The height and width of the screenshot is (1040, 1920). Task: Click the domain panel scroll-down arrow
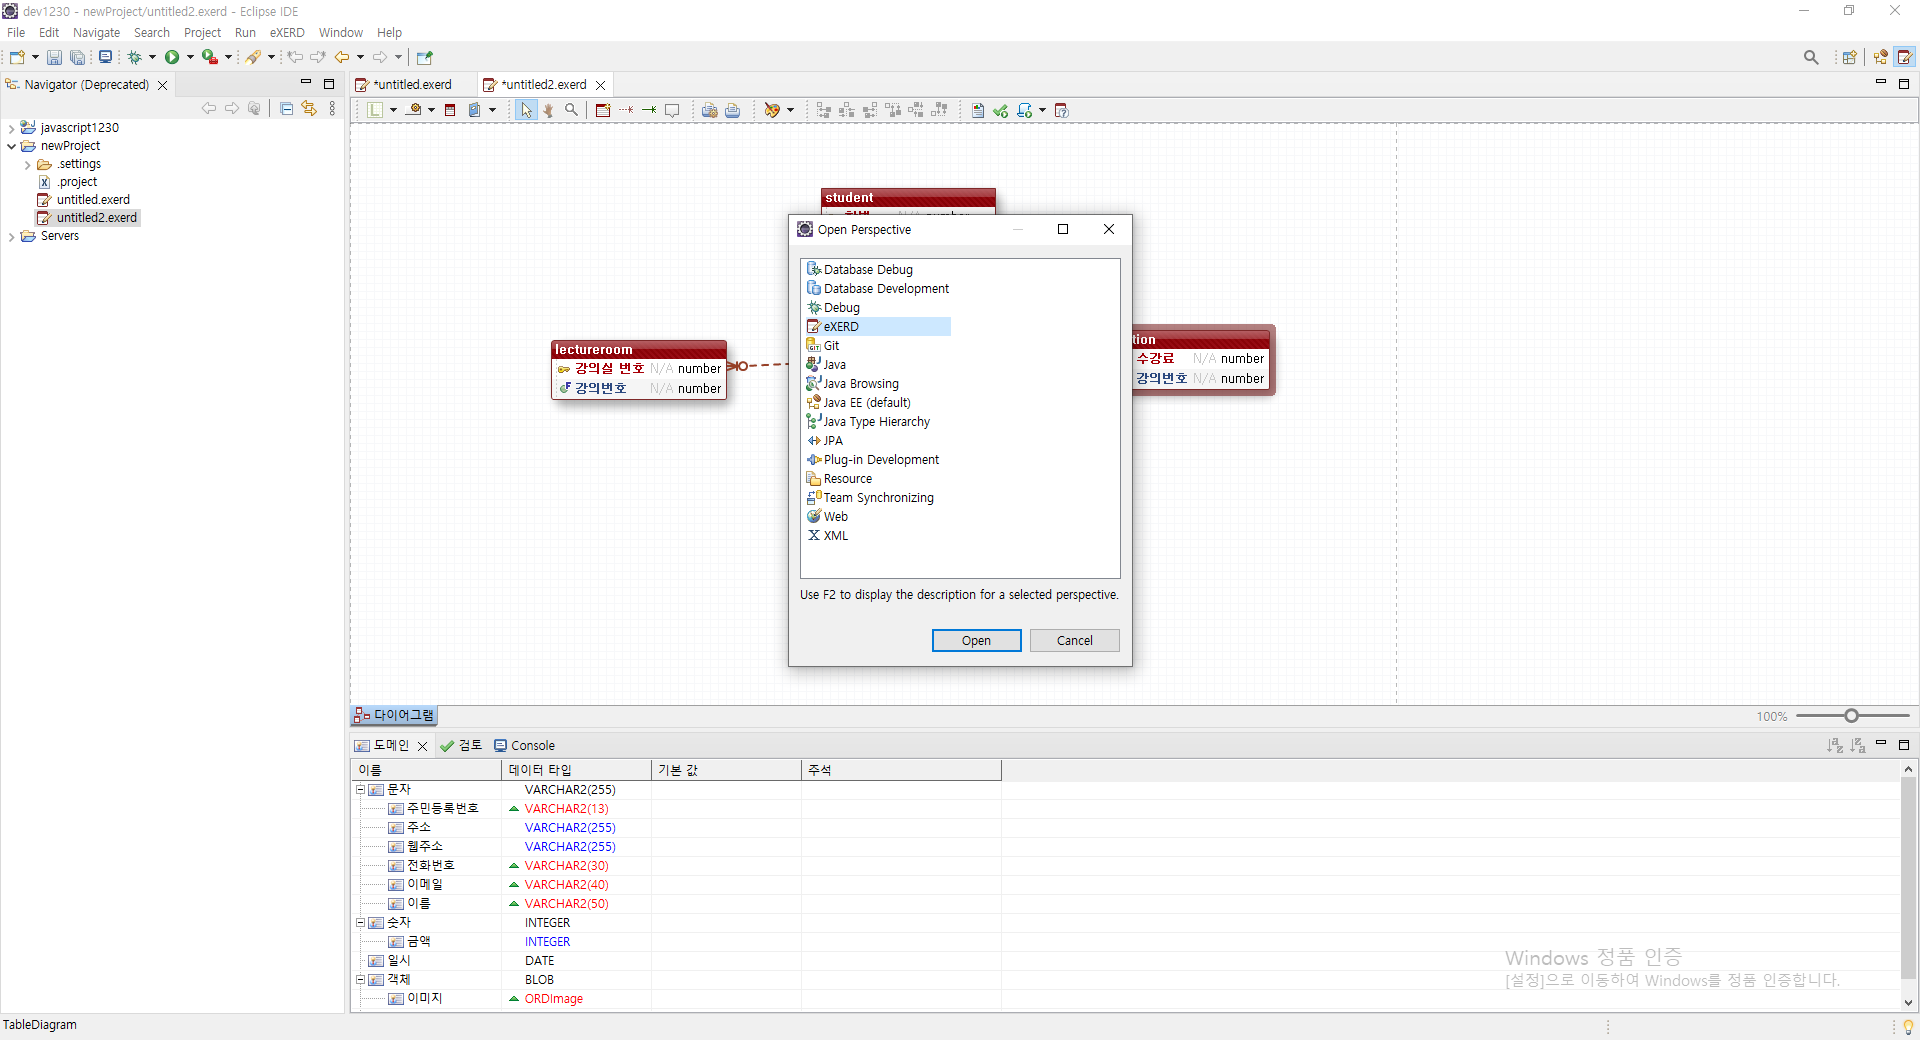pyautogui.click(x=1908, y=1002)
